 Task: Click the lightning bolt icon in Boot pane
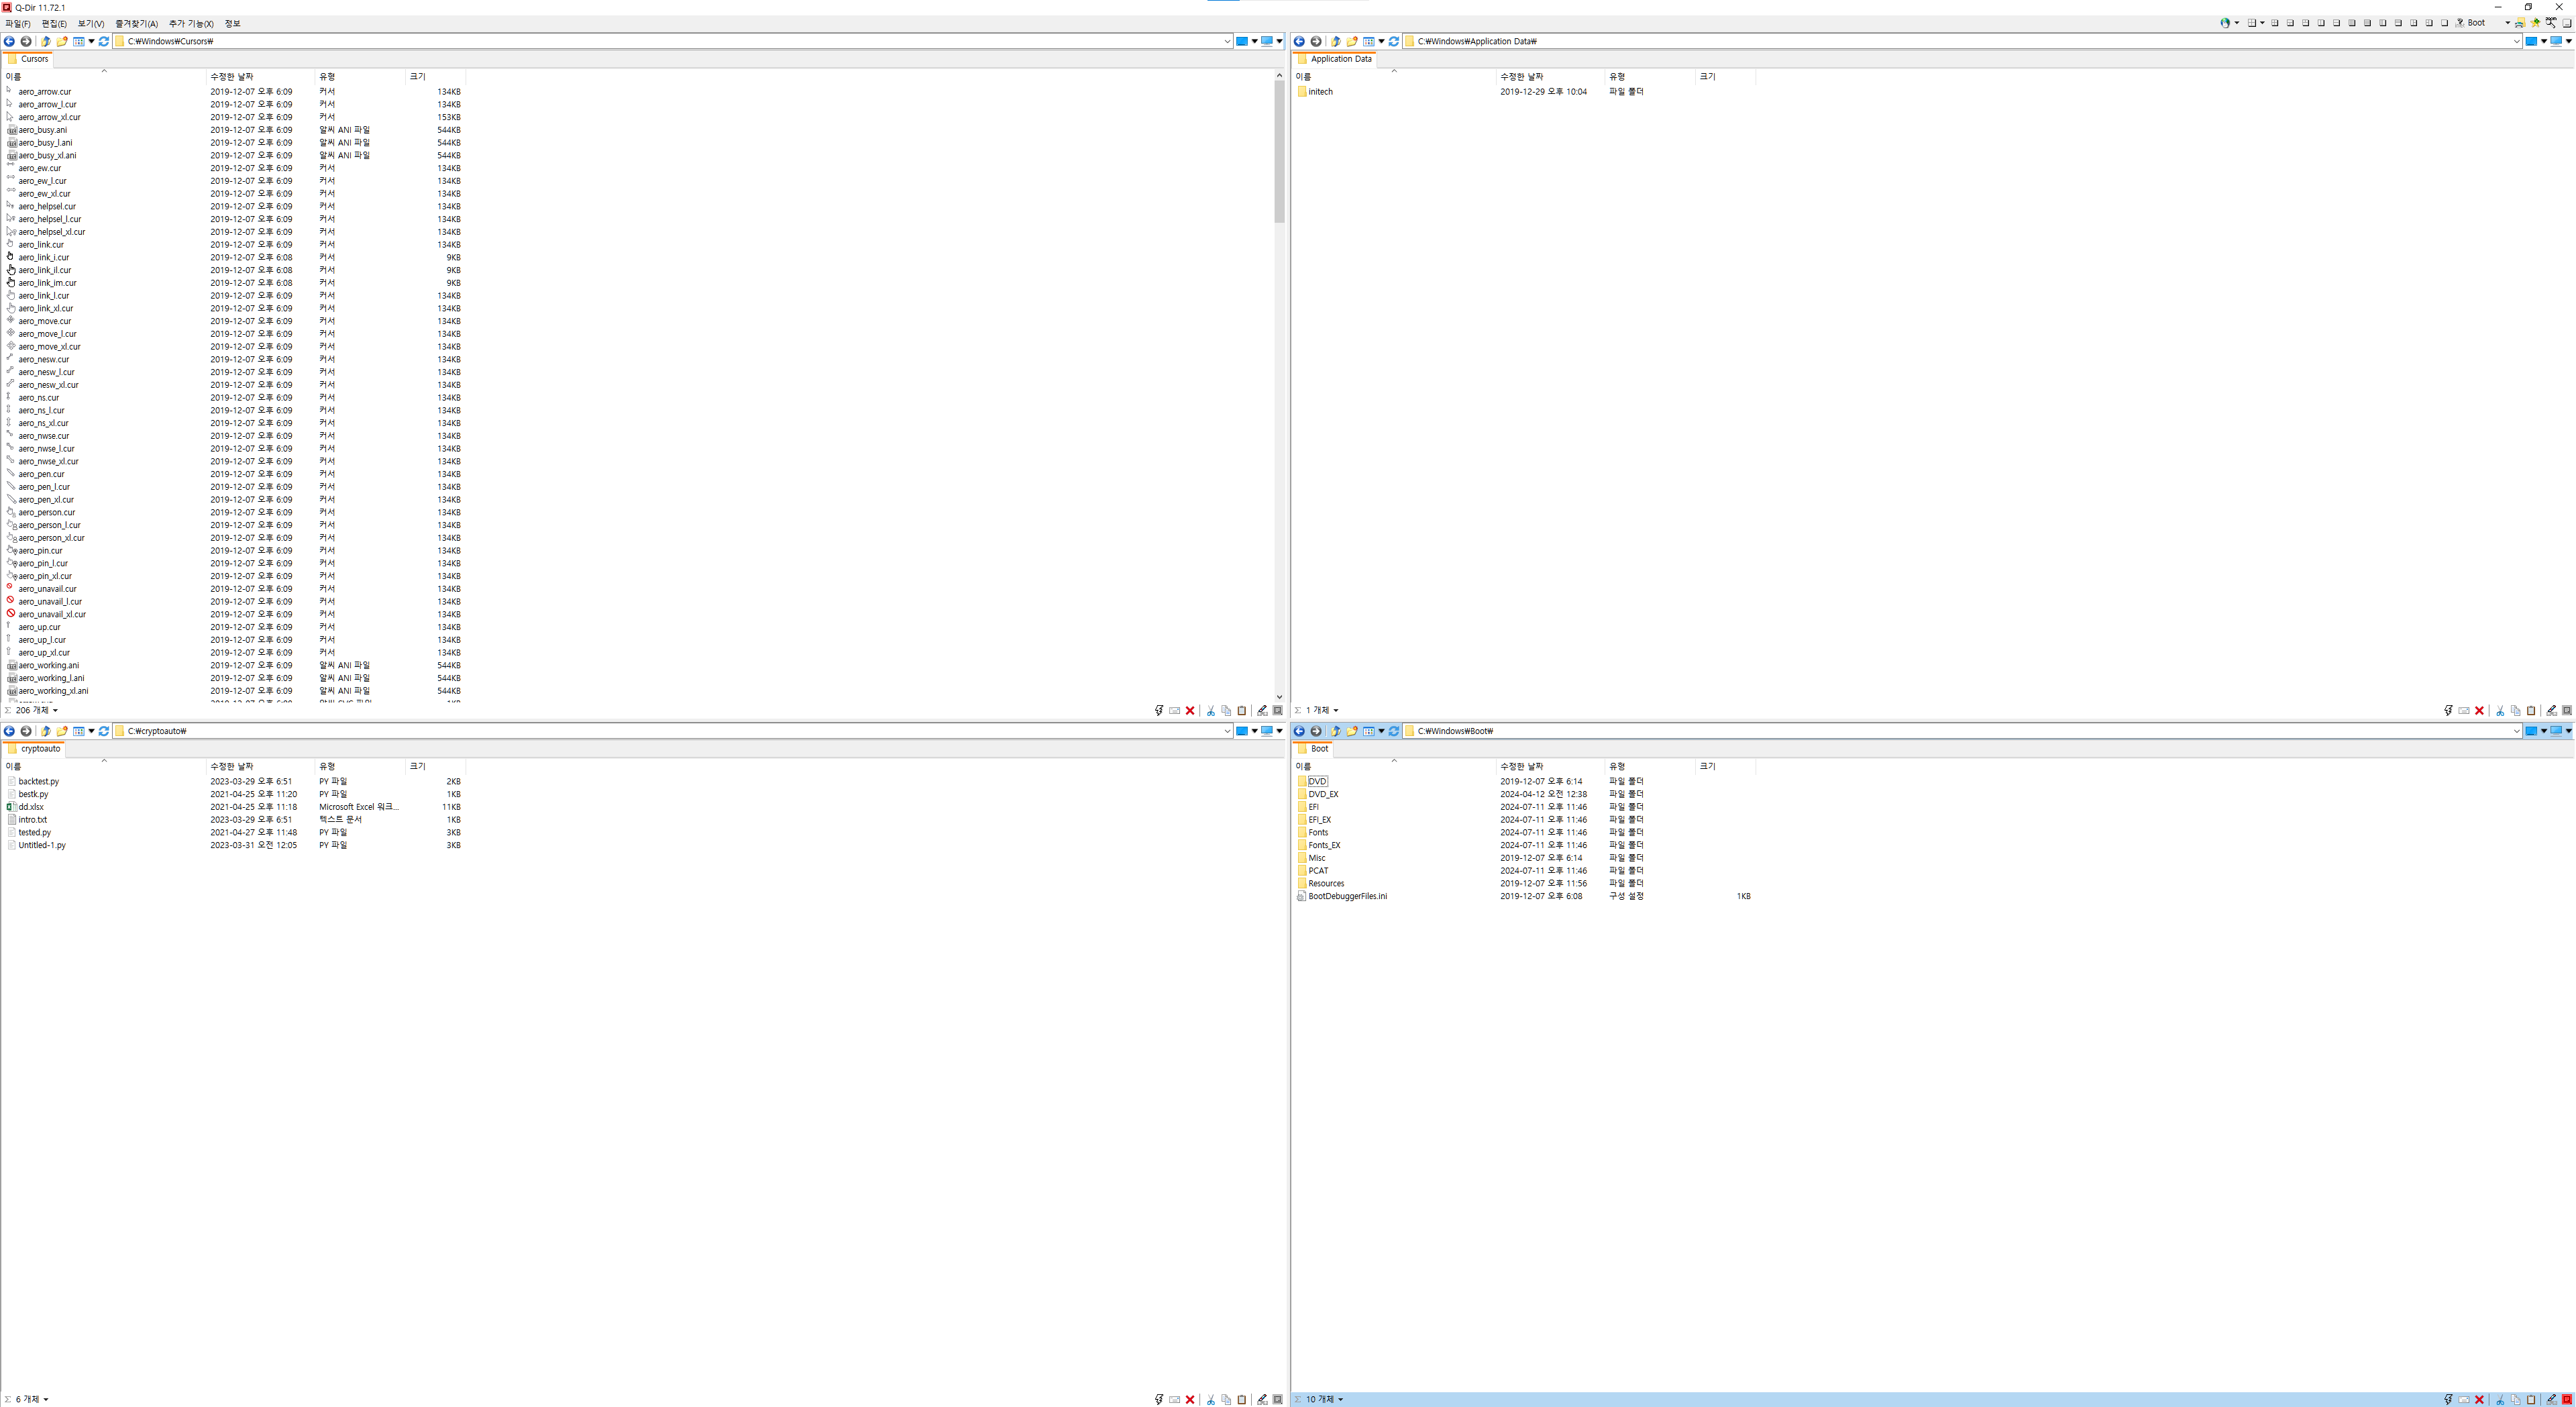2448,1400
